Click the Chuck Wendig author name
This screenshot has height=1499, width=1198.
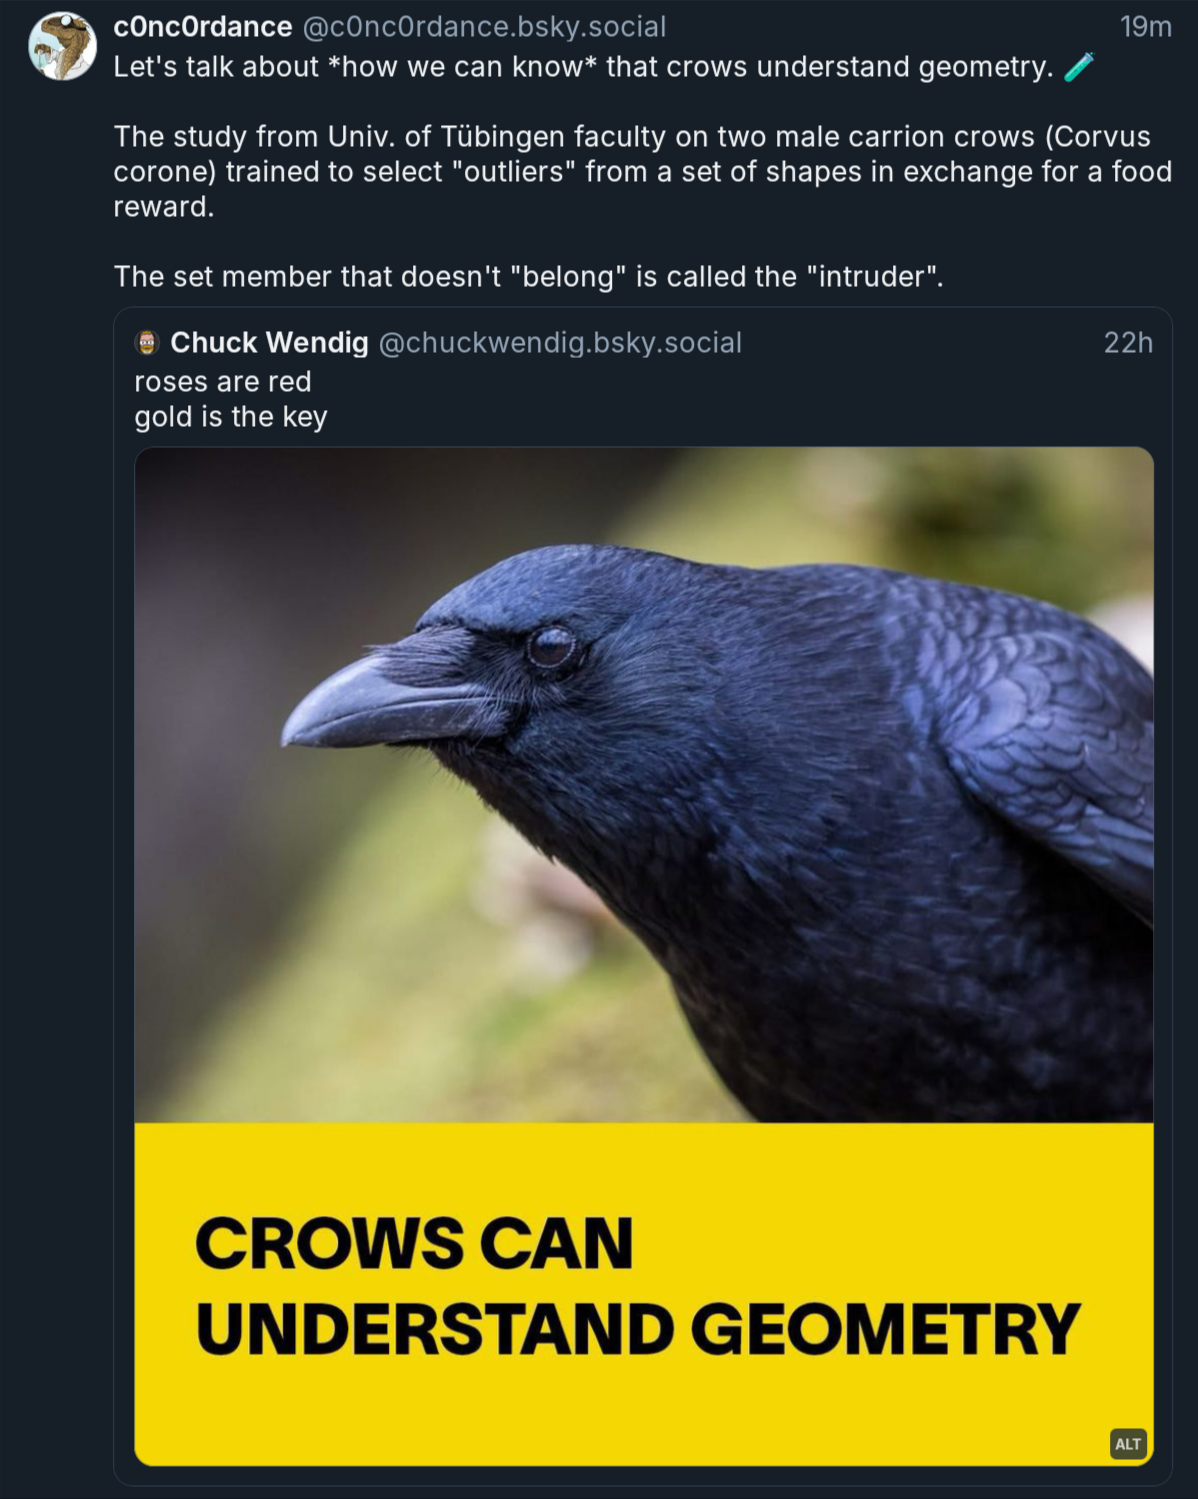pos(269,343)
